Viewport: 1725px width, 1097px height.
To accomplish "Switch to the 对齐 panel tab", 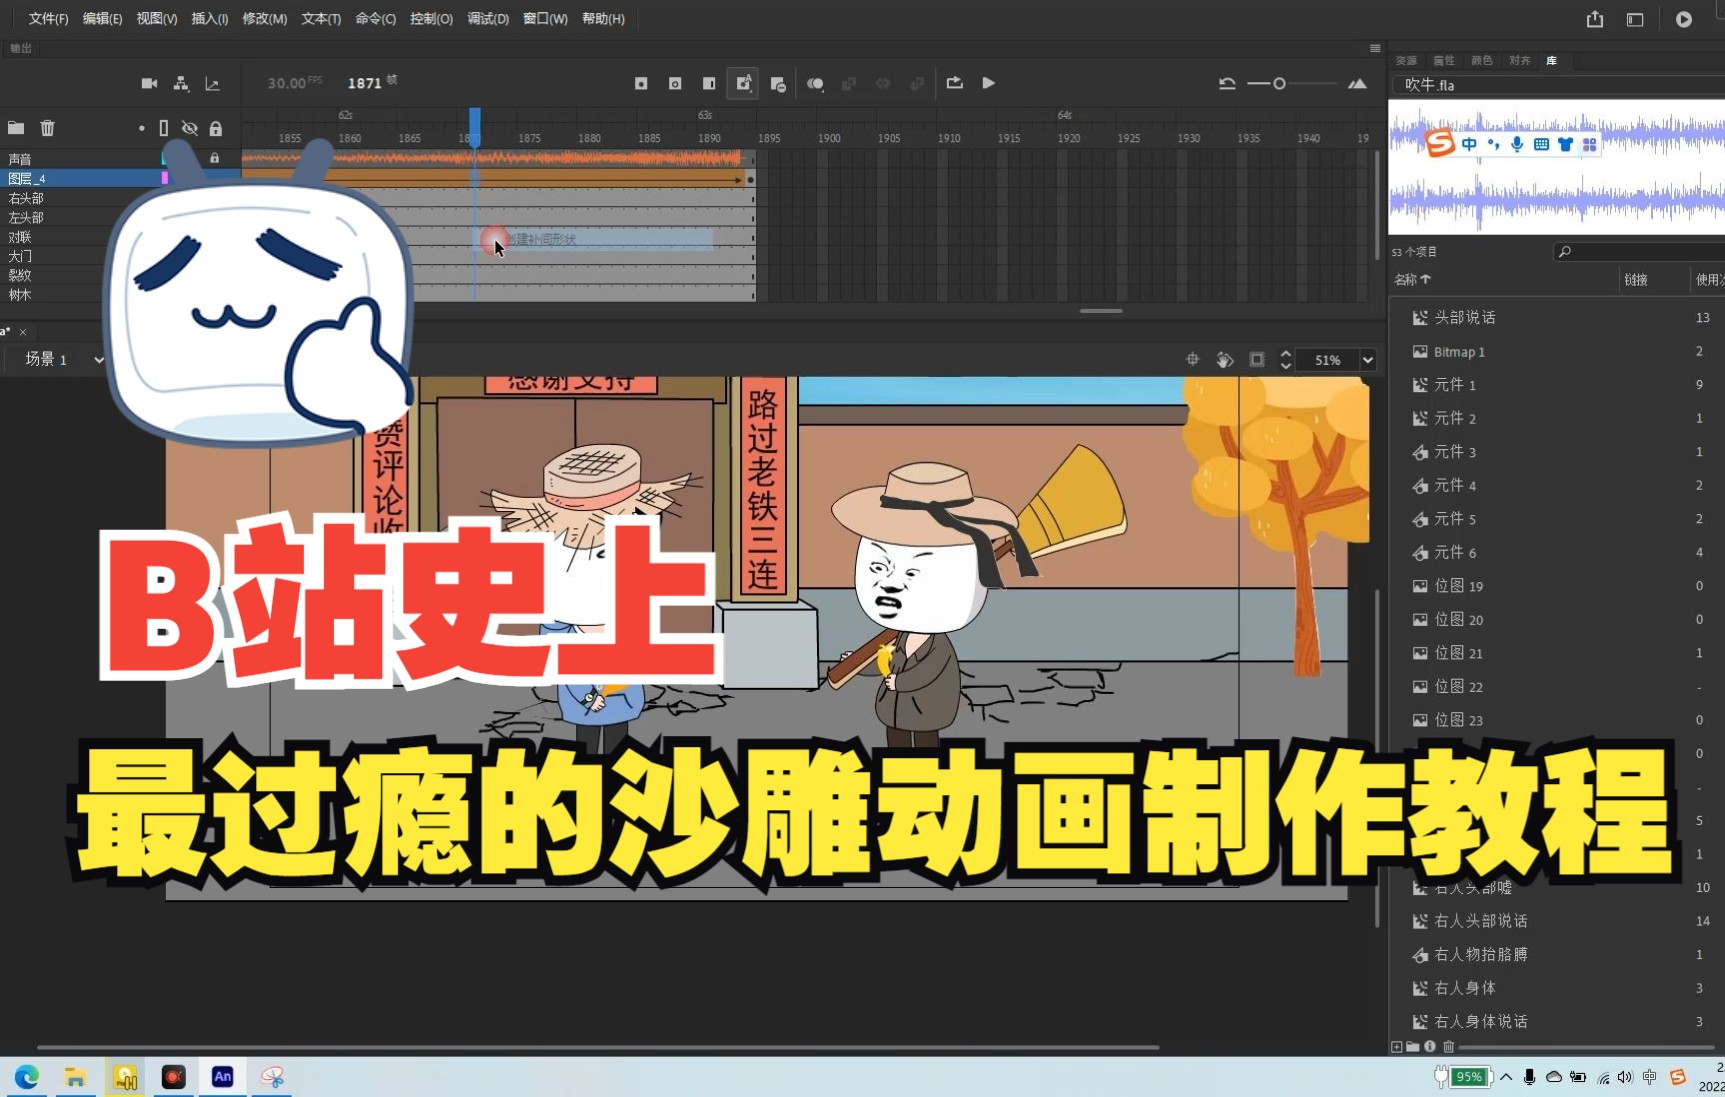I will [1520, 60].
